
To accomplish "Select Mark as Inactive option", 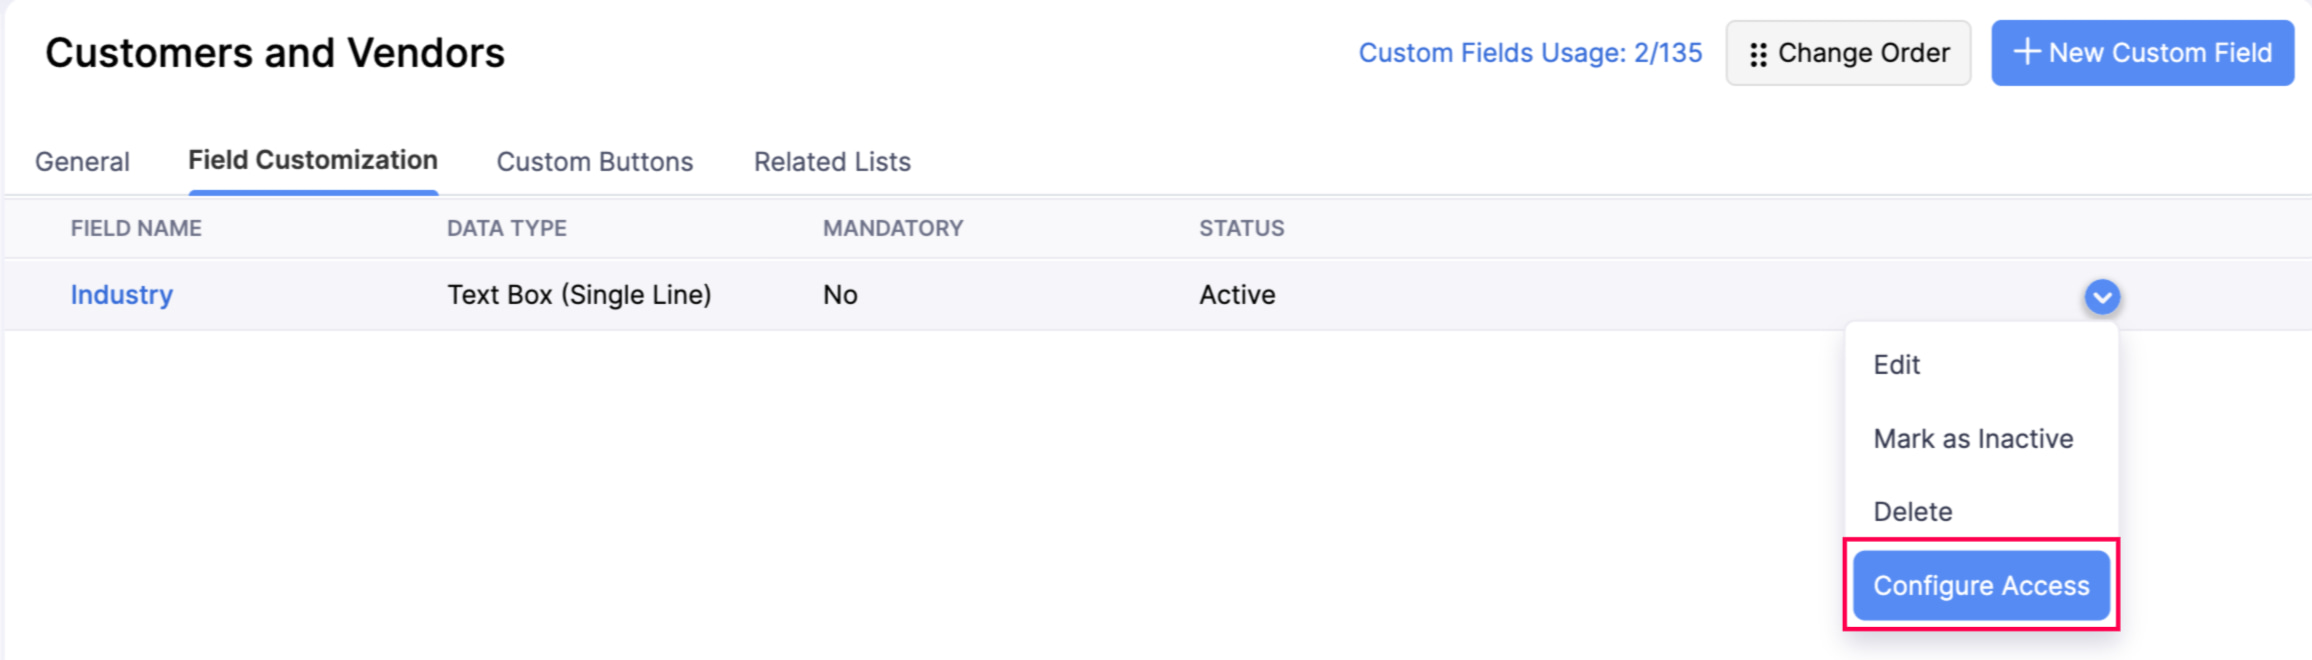I will point(1973,438).
